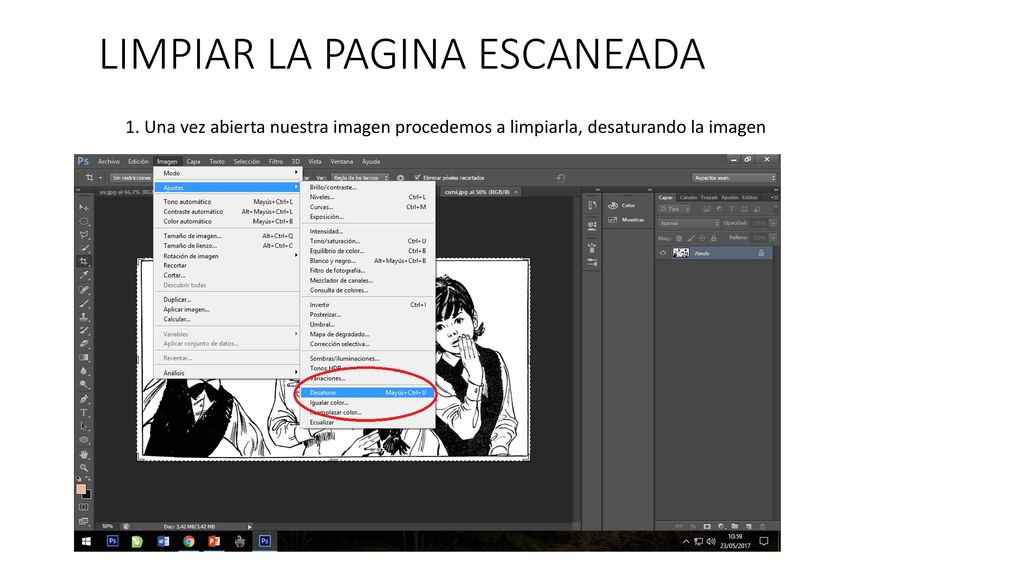Screen dimensions: 1024x576
Task: Open the History panel icon
Action: pyautogui.click(x=592, y=205)
